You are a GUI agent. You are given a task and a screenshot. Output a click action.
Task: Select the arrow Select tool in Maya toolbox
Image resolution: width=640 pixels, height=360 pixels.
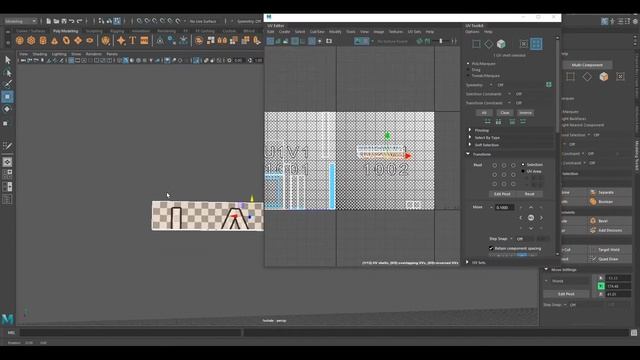pos(7,60)
